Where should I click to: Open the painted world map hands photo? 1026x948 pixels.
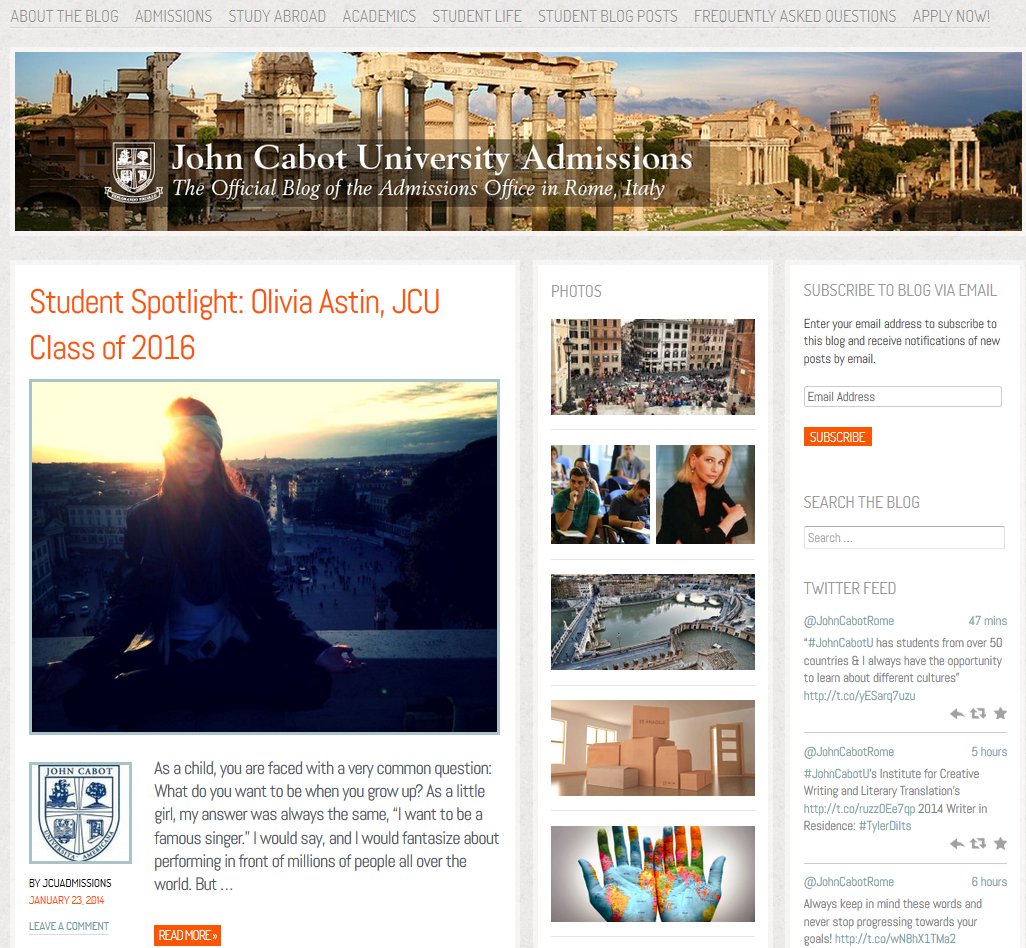point(652,874)
